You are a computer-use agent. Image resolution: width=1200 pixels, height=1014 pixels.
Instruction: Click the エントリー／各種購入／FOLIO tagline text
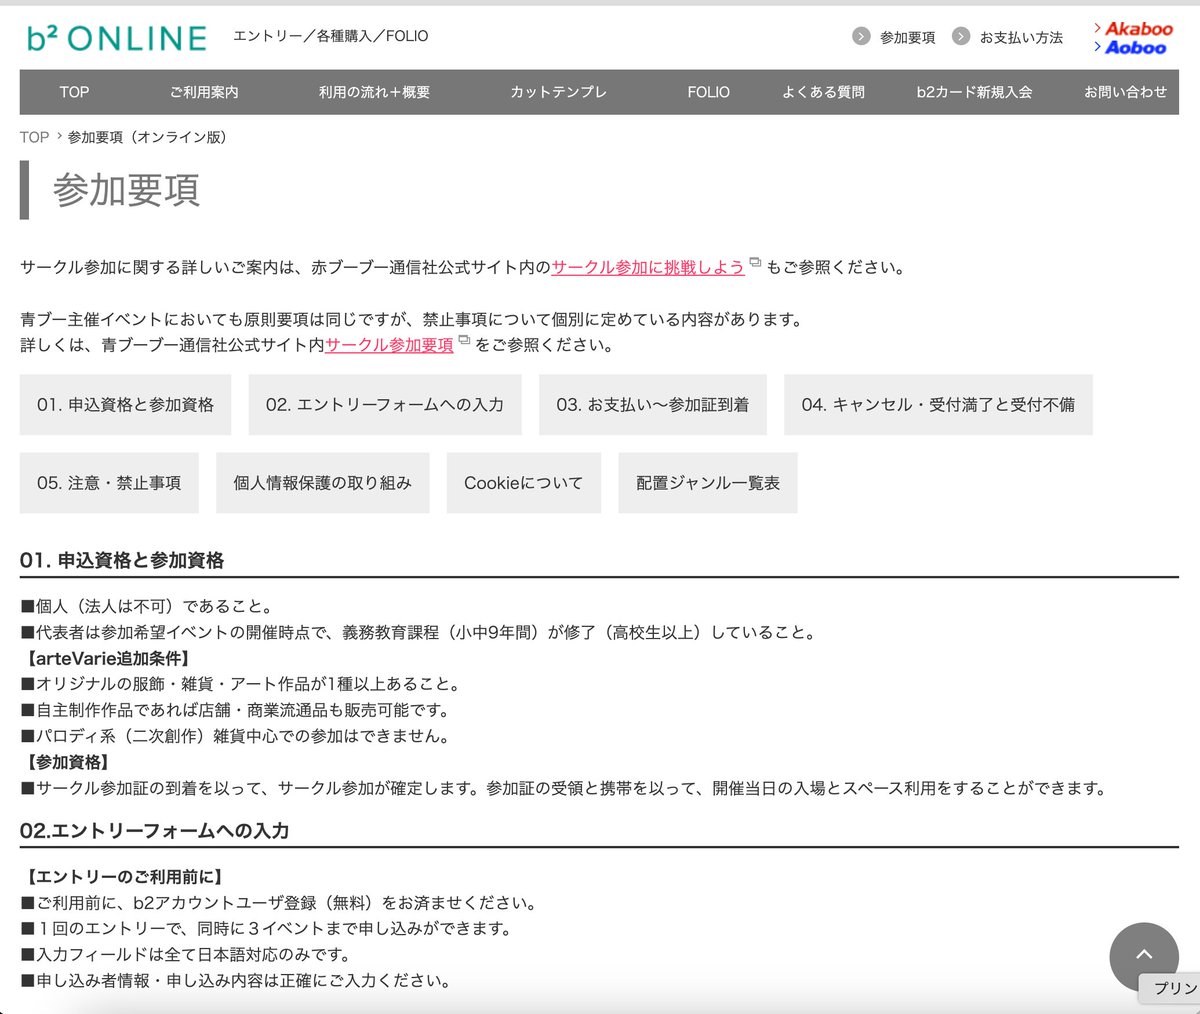coord(330,36)
